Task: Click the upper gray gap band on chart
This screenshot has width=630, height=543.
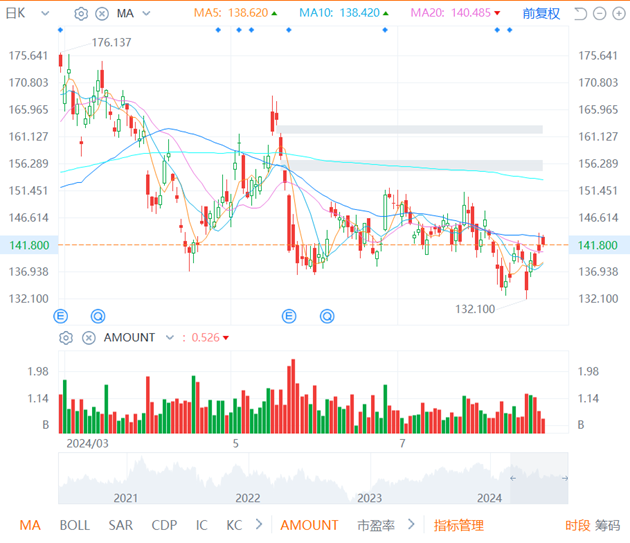Action: pos(410,129)
